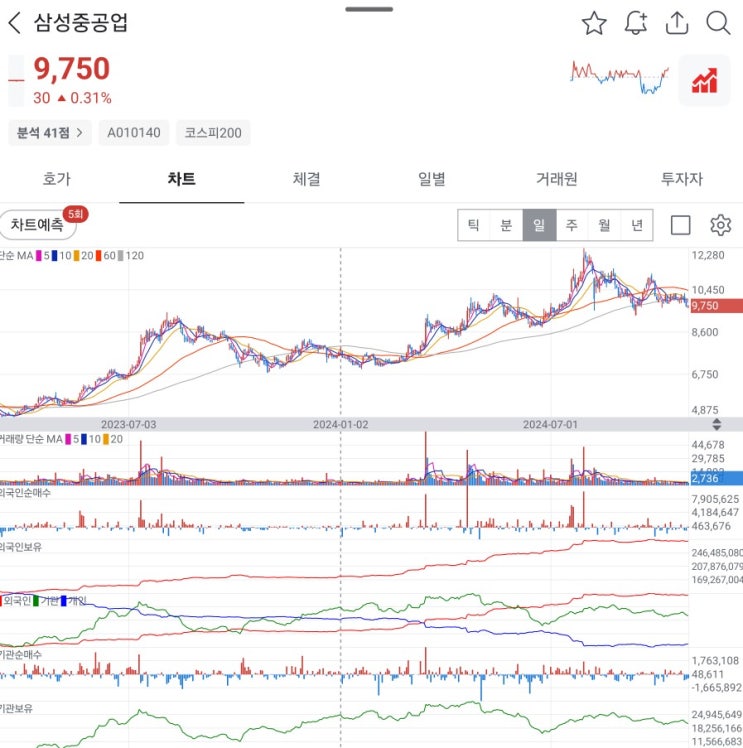Switch to the 체결 tab
Image resolution: width=743 pixels, height=748 pixels.
click(x=307, y=179)
